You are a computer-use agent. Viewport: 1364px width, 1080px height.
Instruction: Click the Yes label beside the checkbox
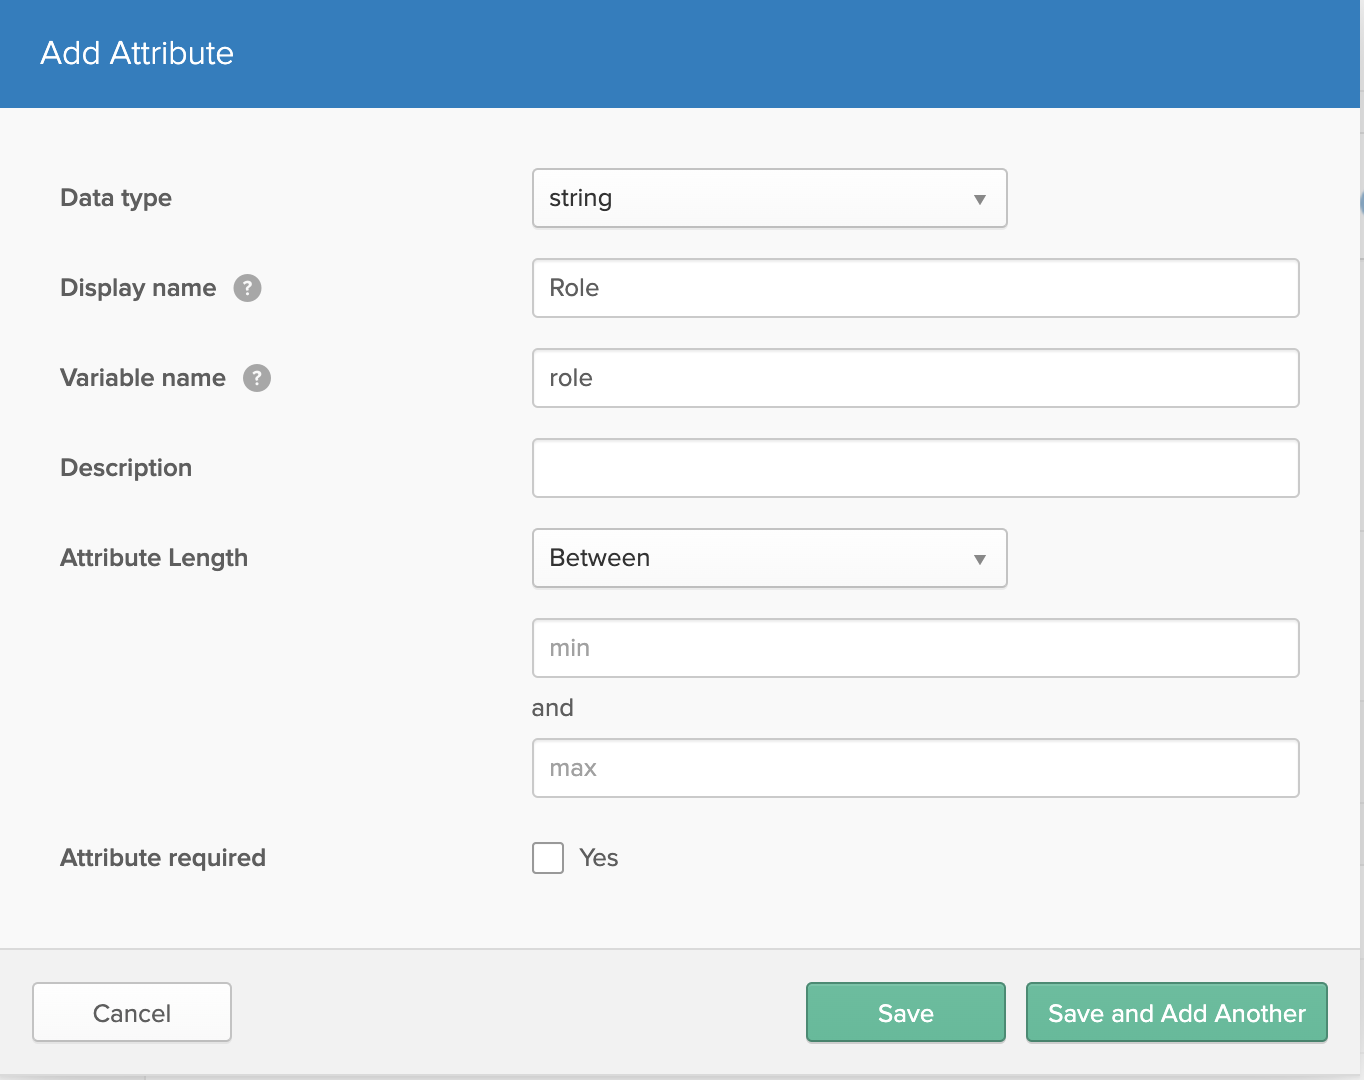click(x=599, y=858)
